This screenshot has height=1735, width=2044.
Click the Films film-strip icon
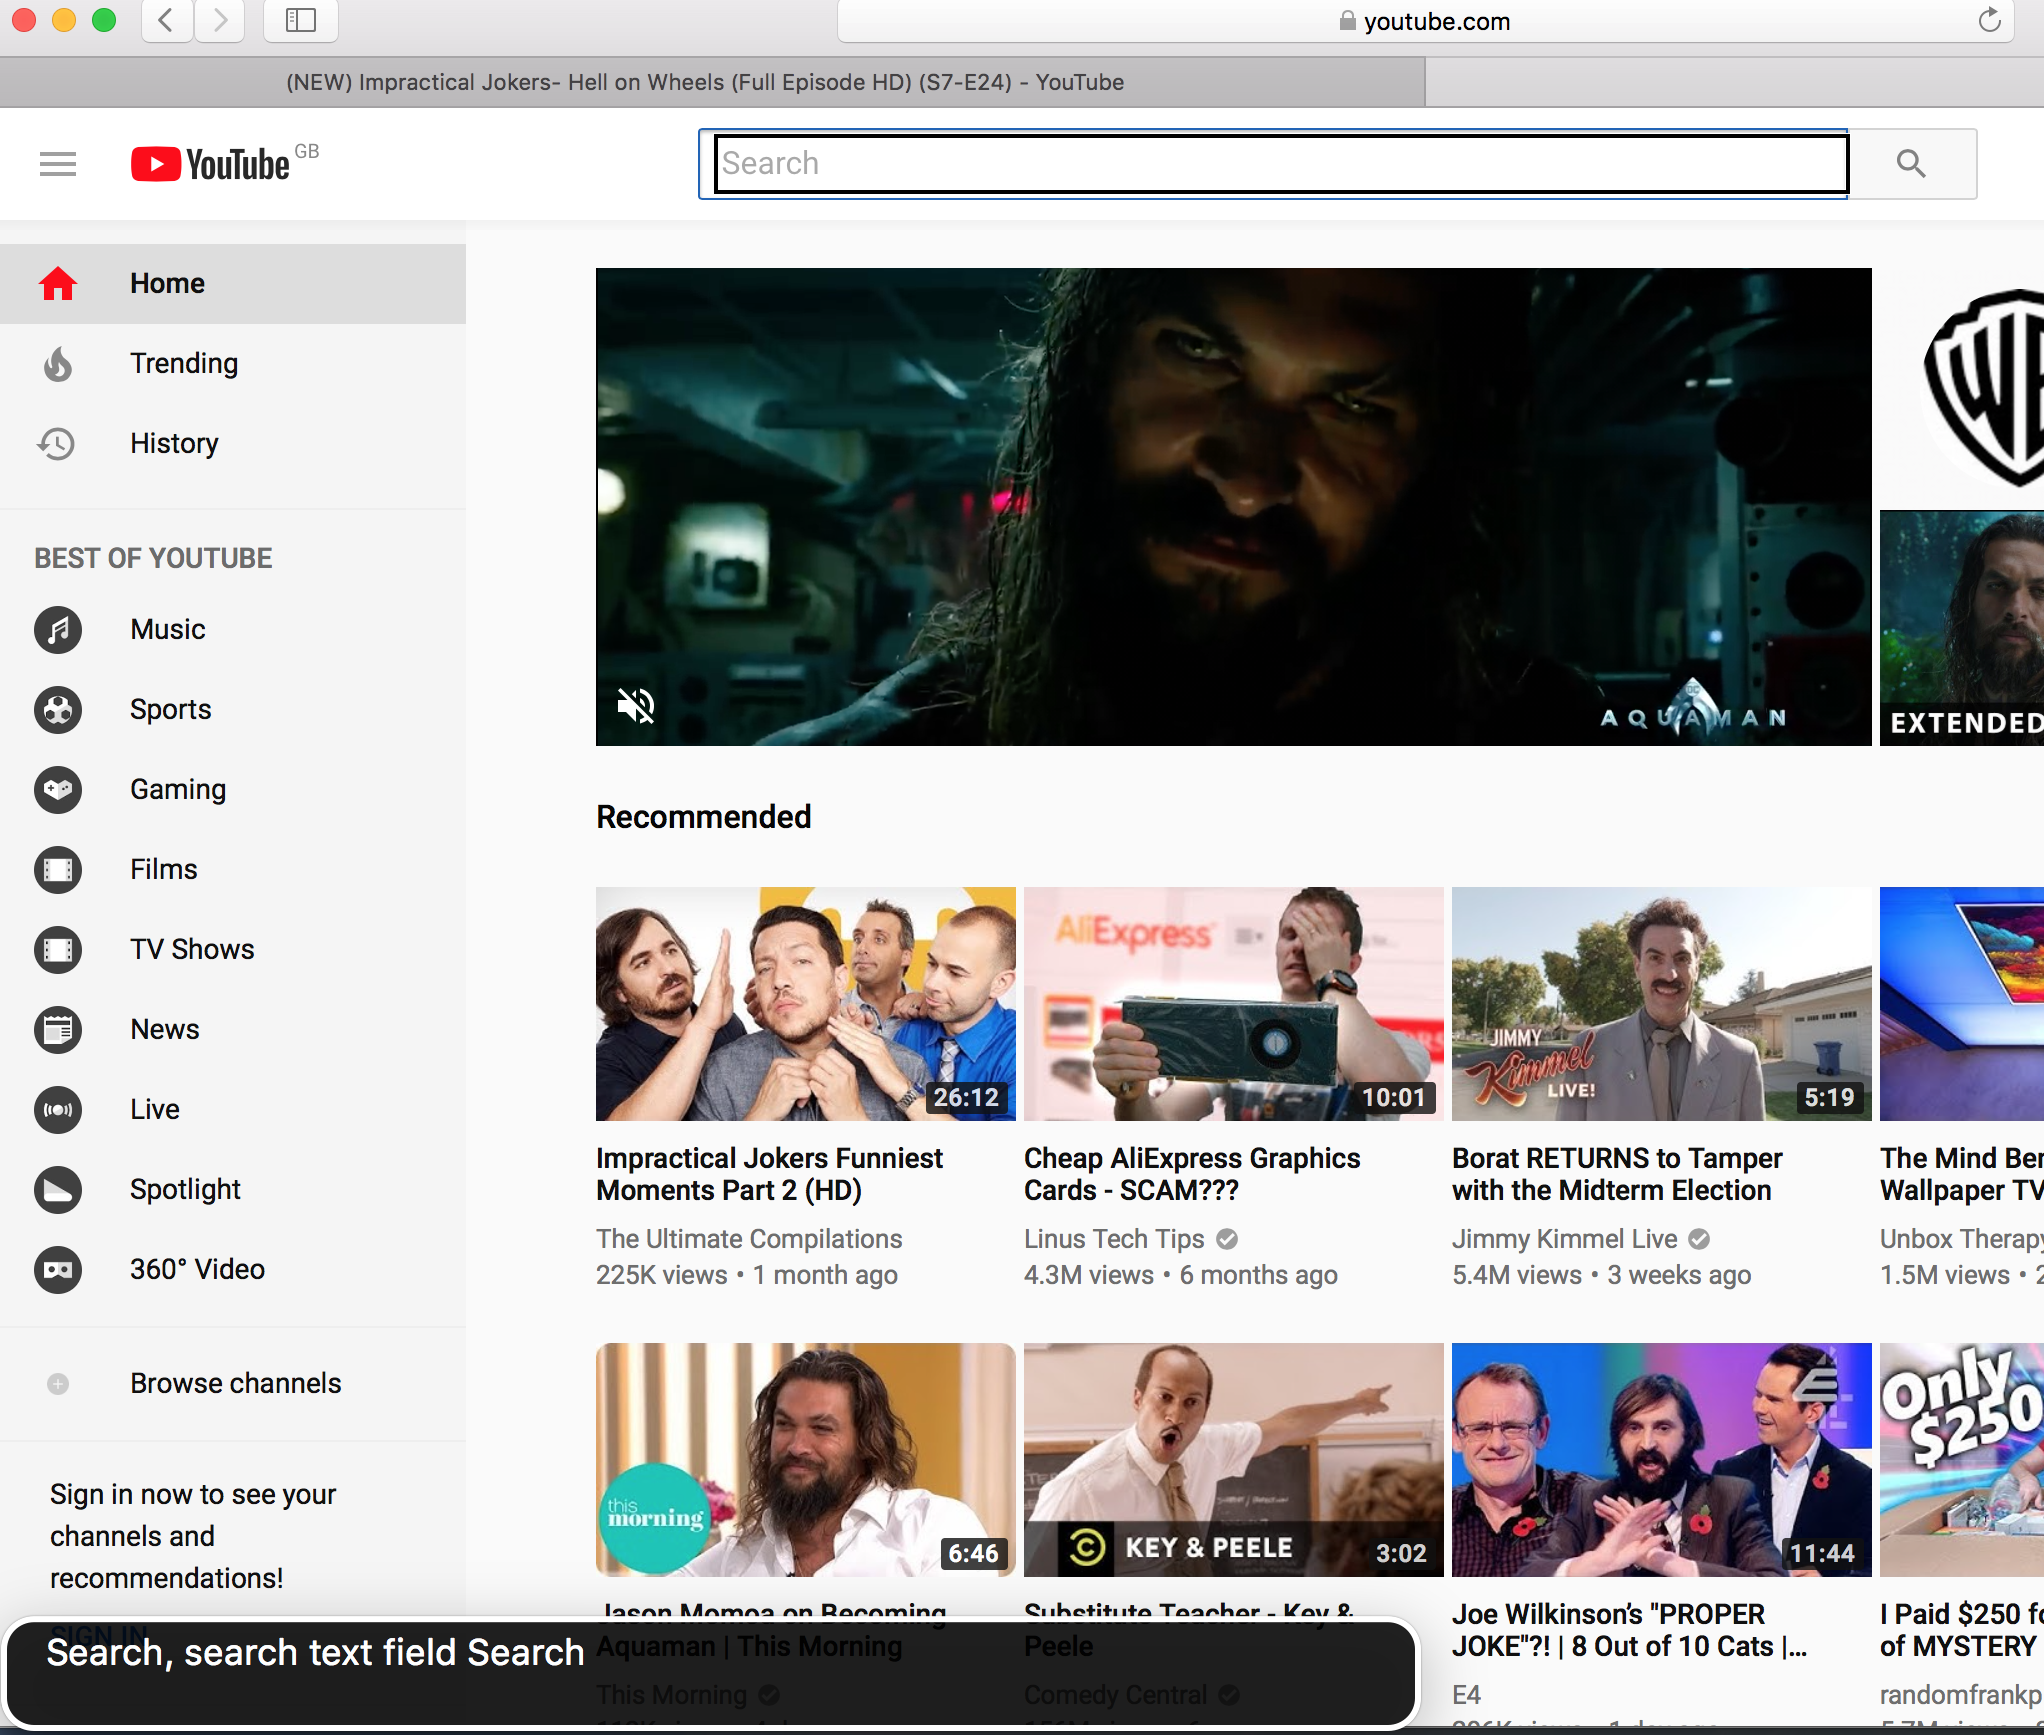(58, 870)
